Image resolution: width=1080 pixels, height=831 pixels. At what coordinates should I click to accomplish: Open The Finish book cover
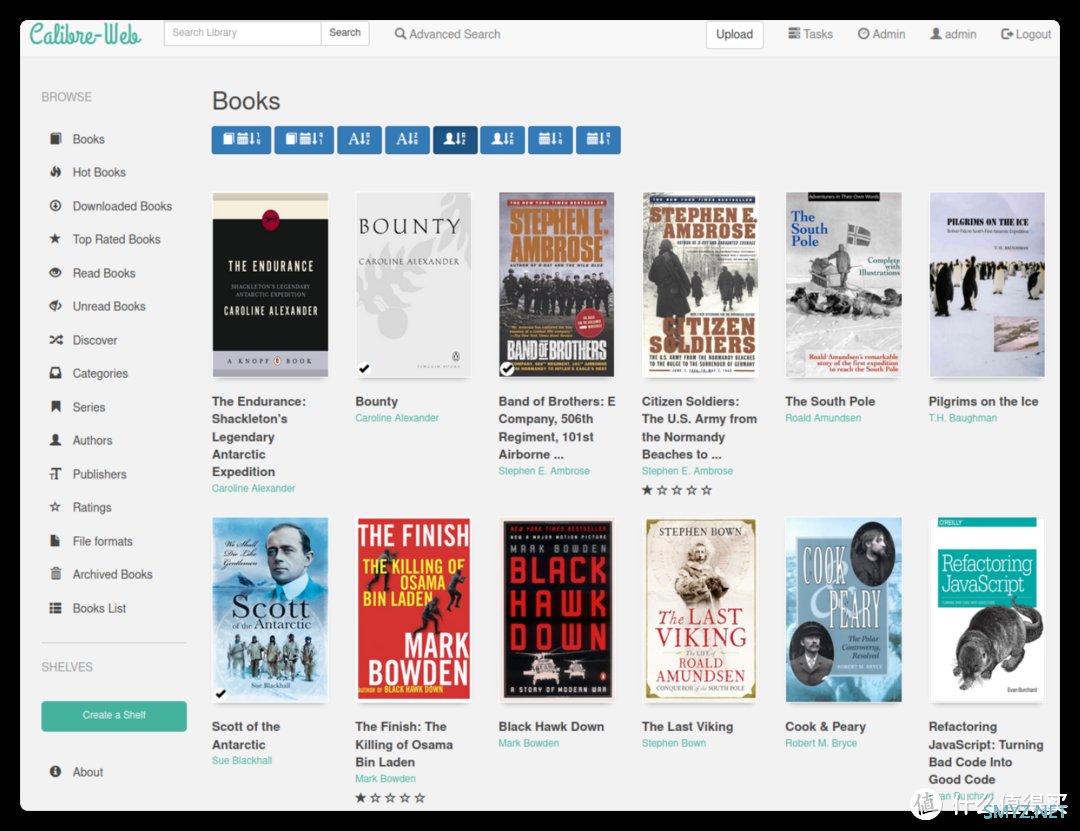coord(413,610)
